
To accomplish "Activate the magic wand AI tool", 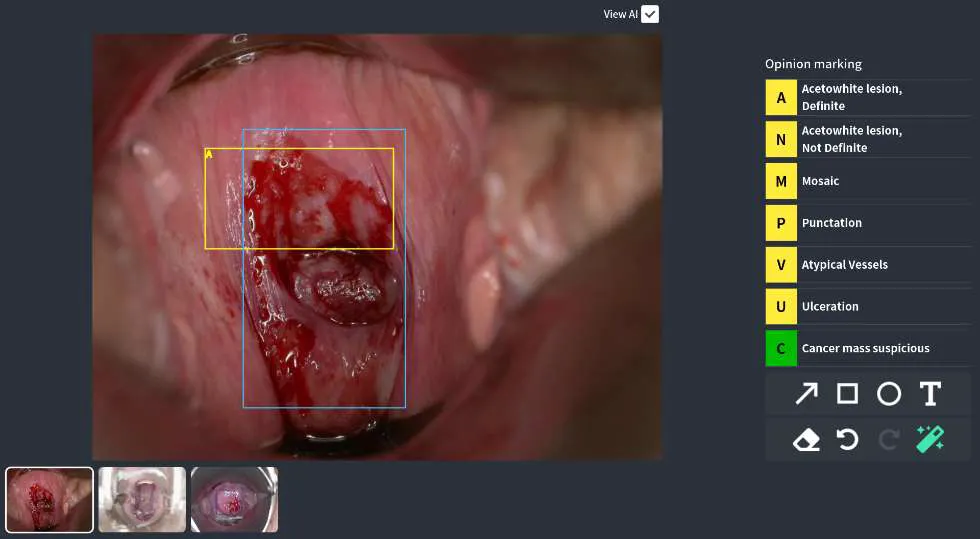I will point(930,439).
